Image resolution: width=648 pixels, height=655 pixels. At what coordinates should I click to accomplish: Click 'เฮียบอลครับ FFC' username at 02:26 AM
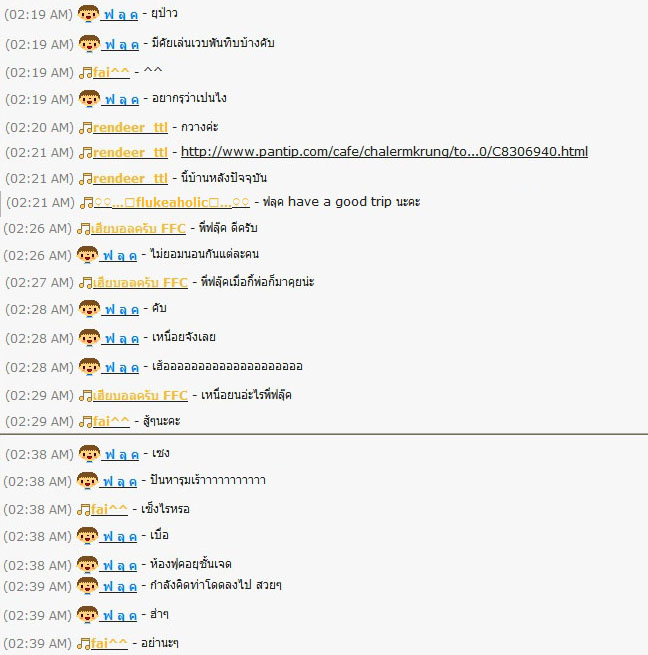pos(138,228)
